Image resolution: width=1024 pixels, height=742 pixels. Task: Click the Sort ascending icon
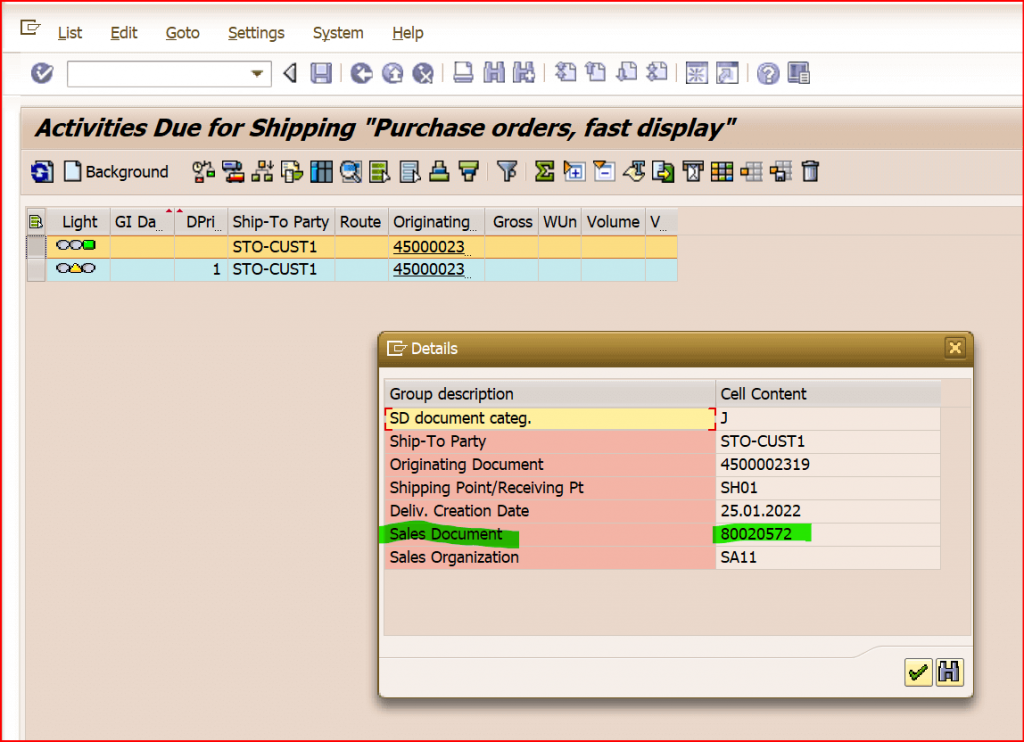[439, 171]
